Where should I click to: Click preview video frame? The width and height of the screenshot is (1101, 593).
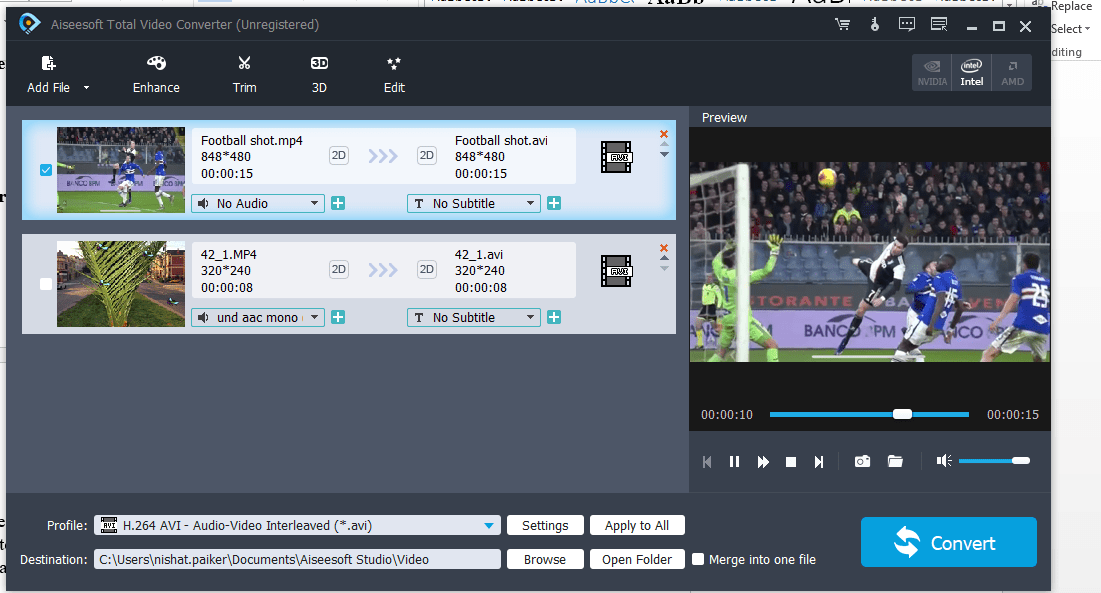pyautogui.click(x=869, y=262)
